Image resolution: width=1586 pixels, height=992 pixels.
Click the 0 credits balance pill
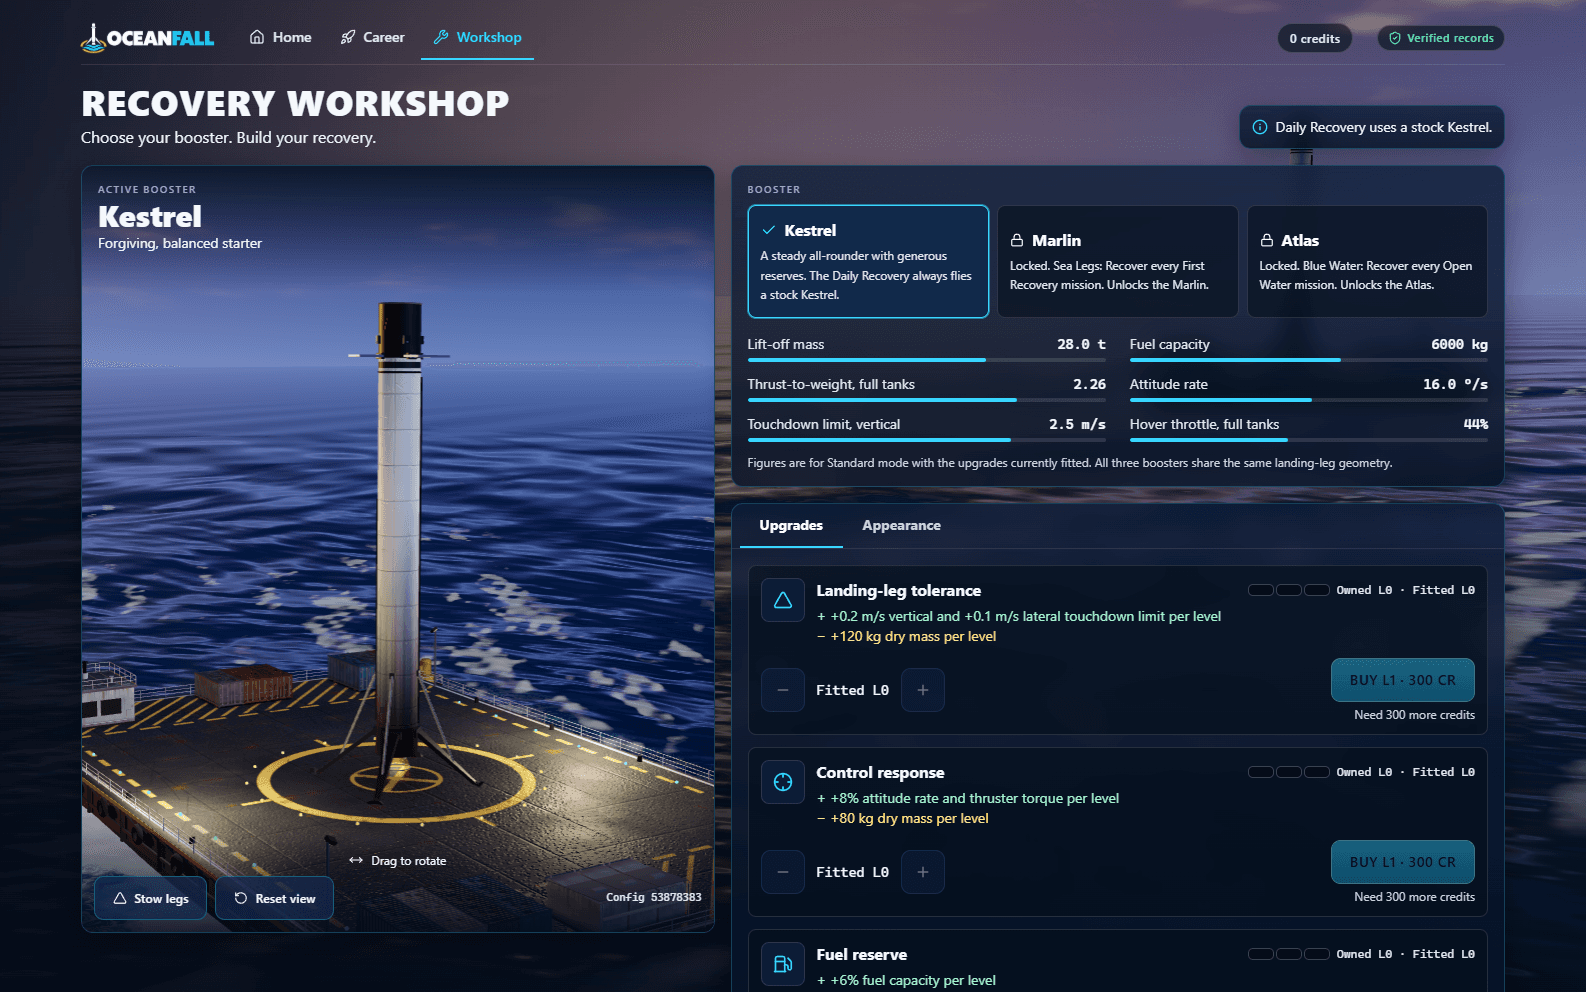point(1314,38)
